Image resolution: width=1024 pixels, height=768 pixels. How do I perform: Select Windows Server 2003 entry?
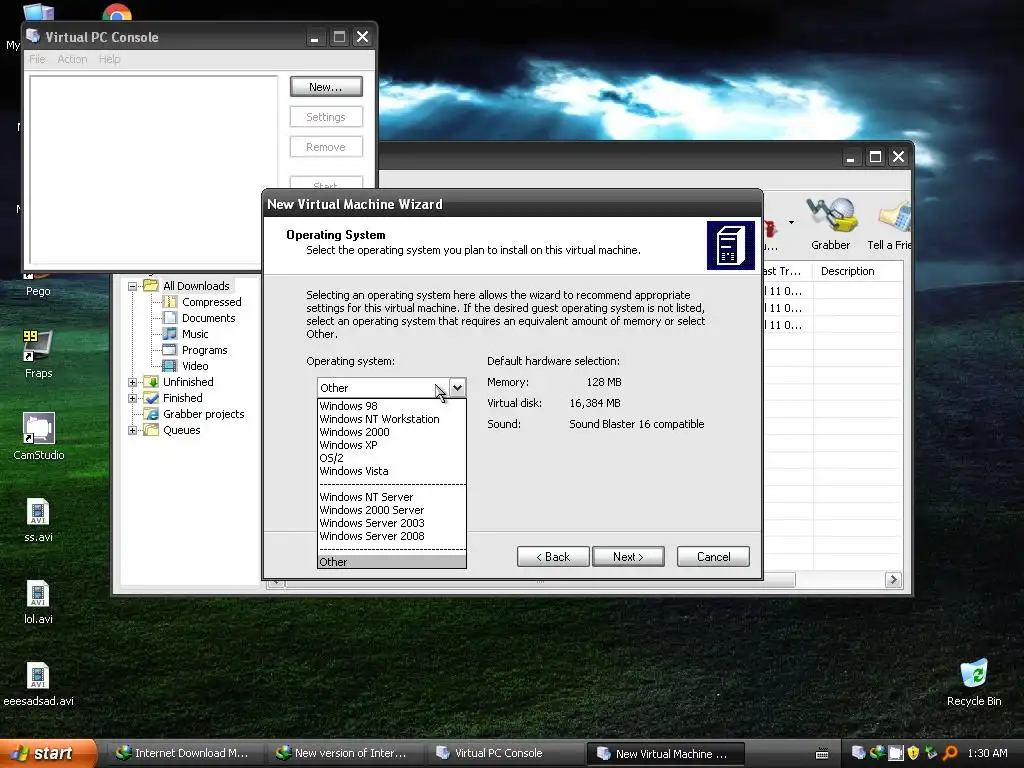click(372, 523)
